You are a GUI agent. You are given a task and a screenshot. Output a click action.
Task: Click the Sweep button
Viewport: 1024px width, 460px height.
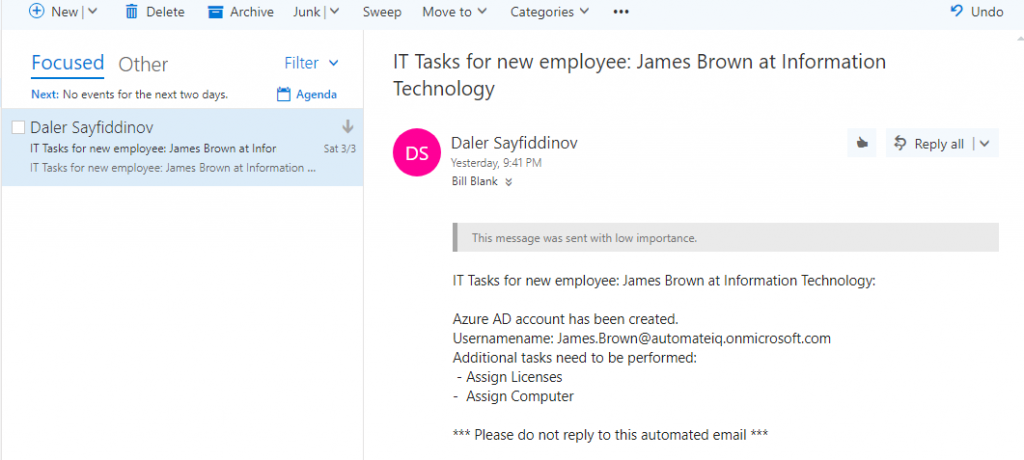pos(381,12)
